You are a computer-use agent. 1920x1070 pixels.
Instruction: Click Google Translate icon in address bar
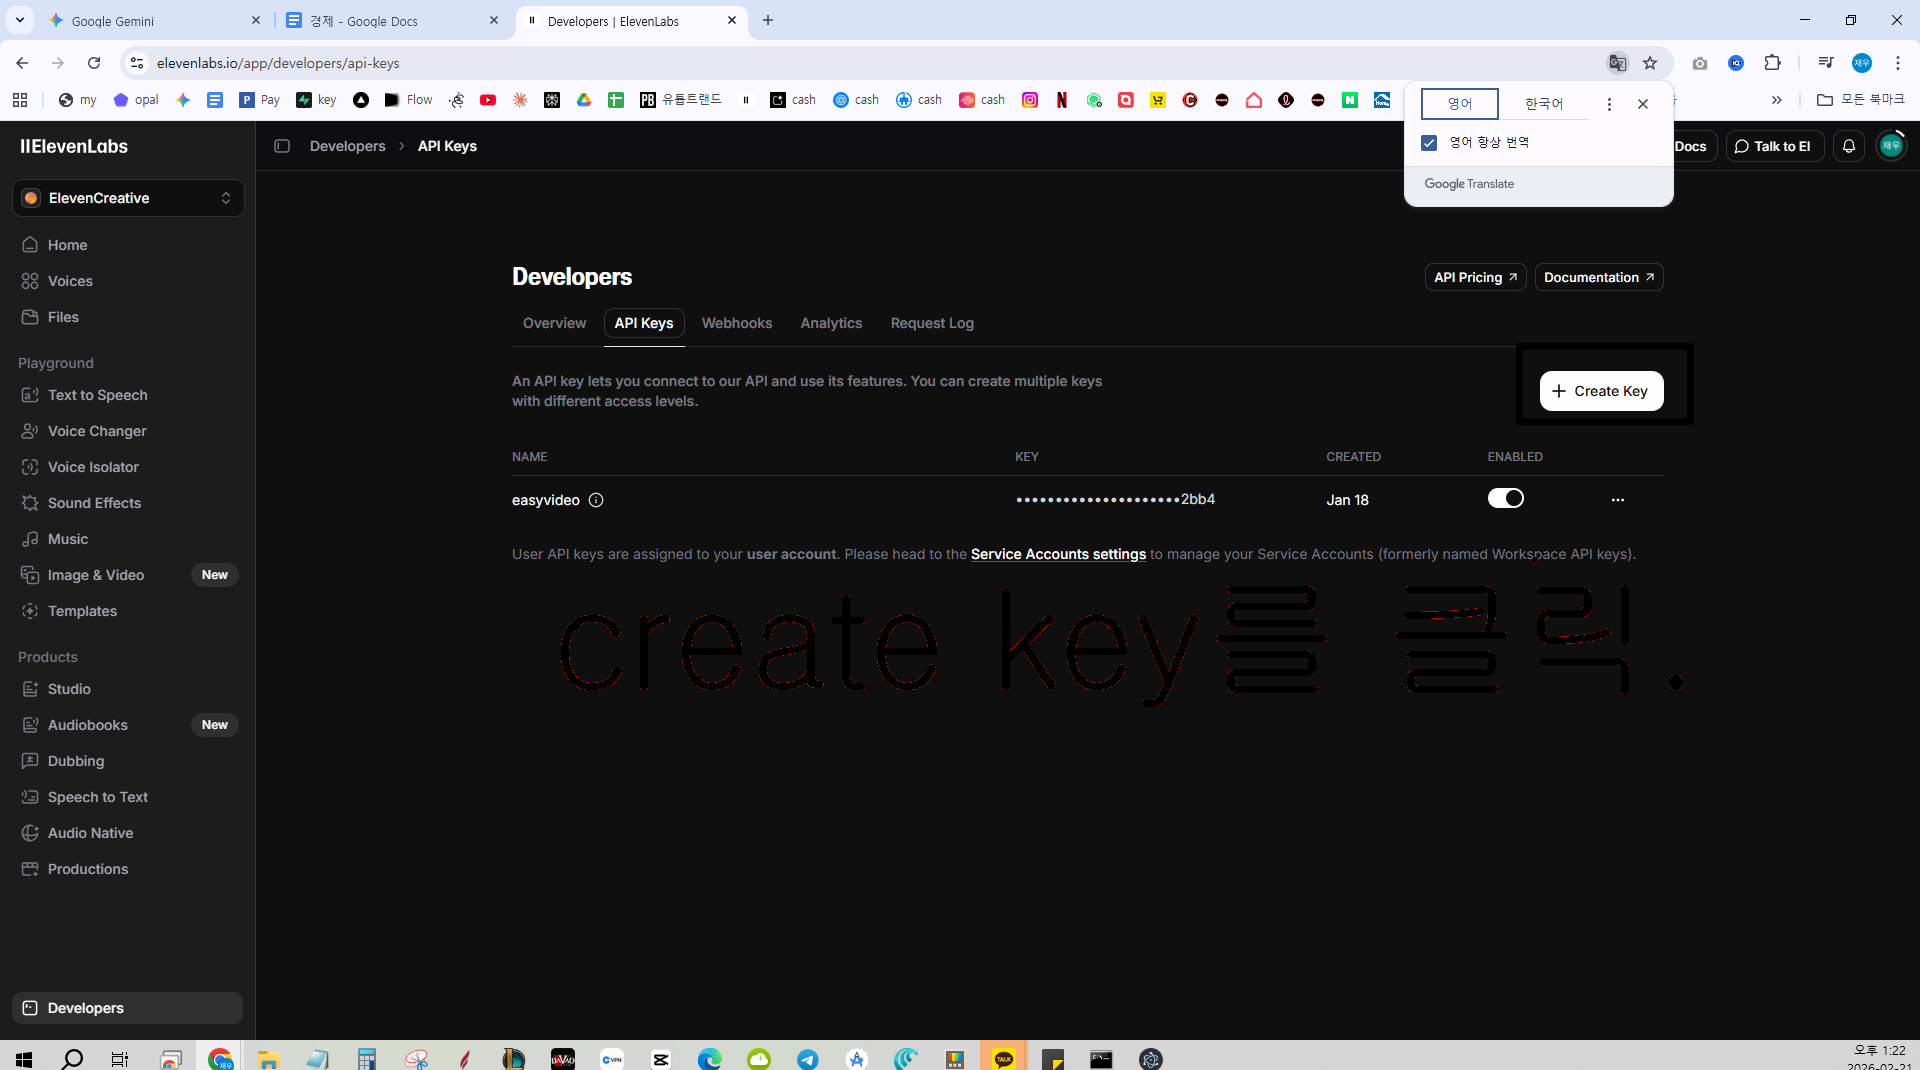(x=1617, y=63)
